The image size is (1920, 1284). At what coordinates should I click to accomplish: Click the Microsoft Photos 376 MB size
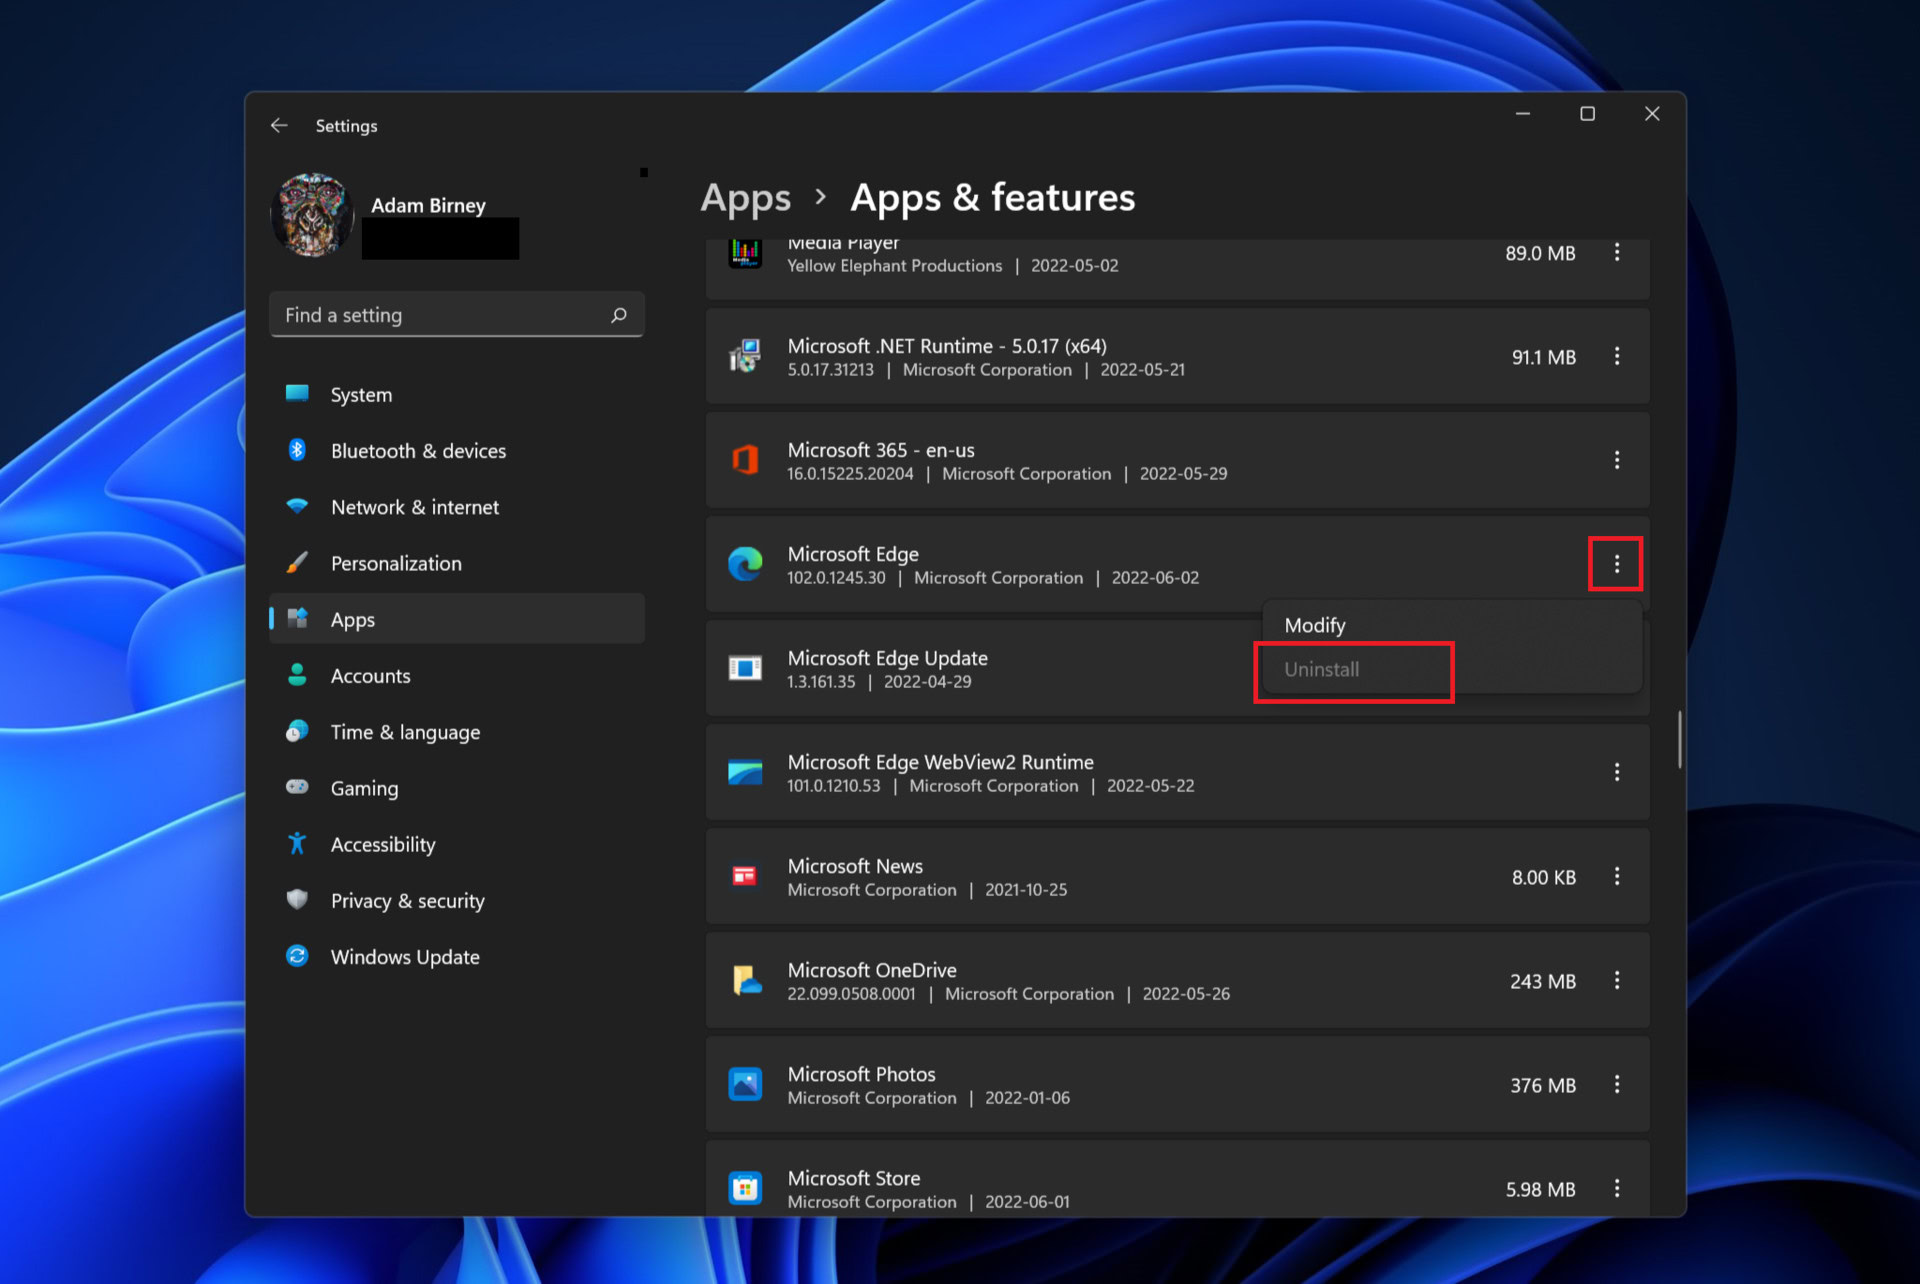pyautogui.click(x=1543, y=1085)
